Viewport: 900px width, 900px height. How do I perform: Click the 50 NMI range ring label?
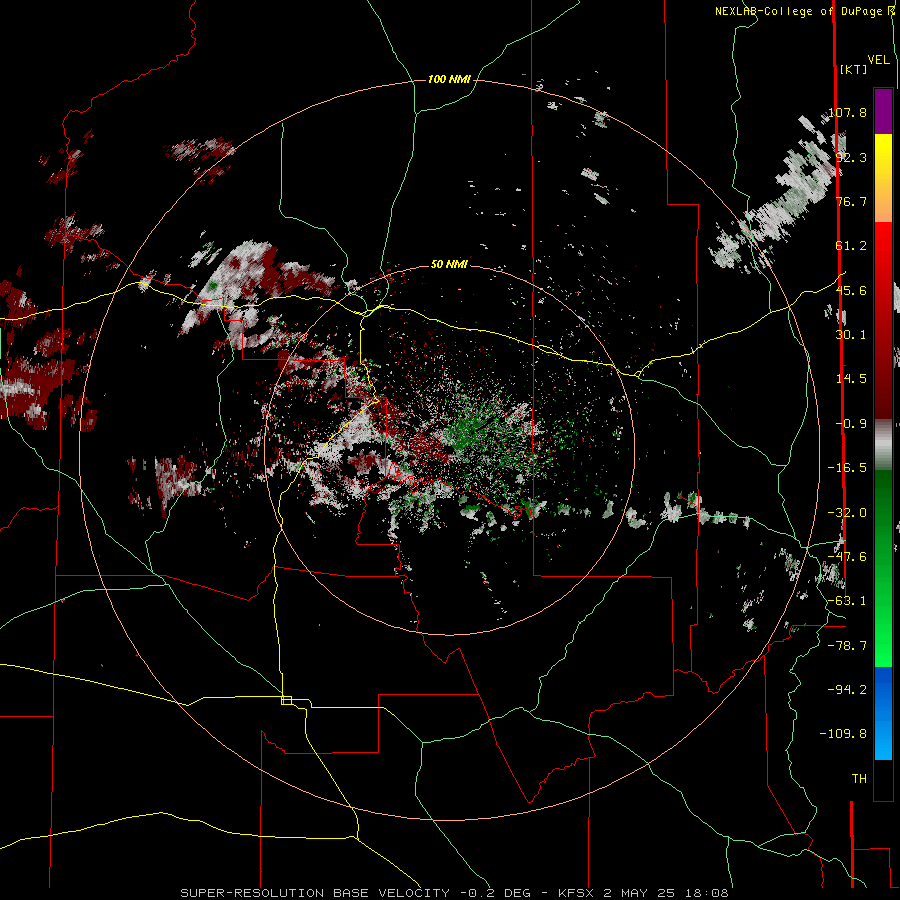pos(449,265)
